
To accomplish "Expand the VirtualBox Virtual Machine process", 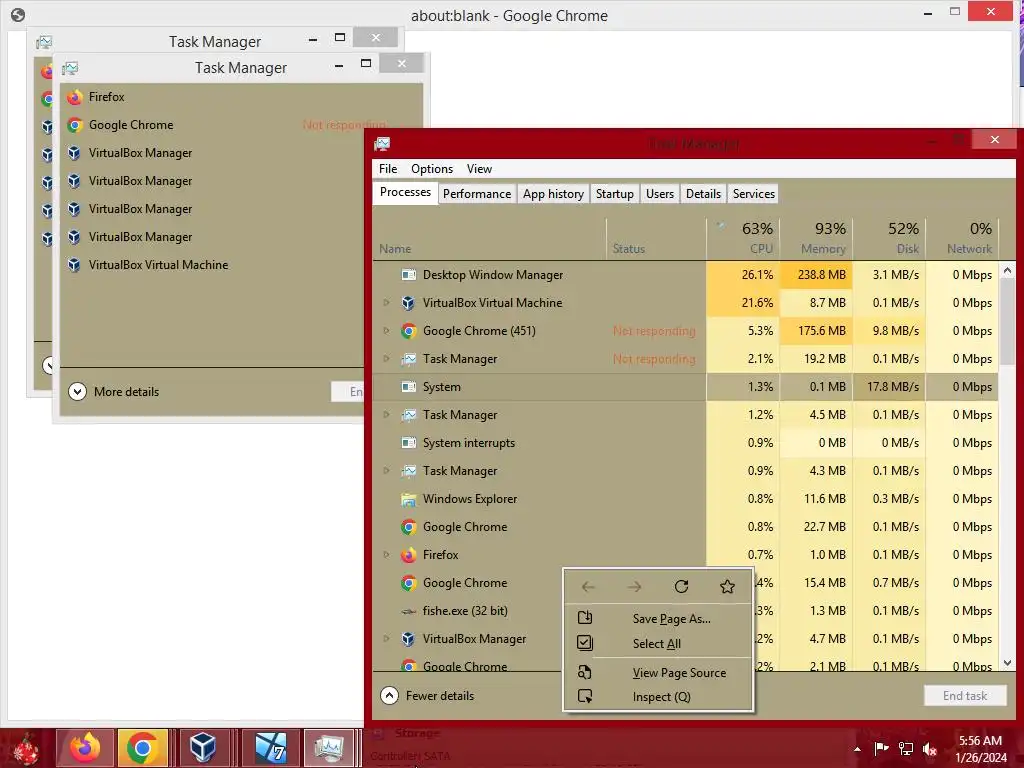I will click(x=386, y=303).
